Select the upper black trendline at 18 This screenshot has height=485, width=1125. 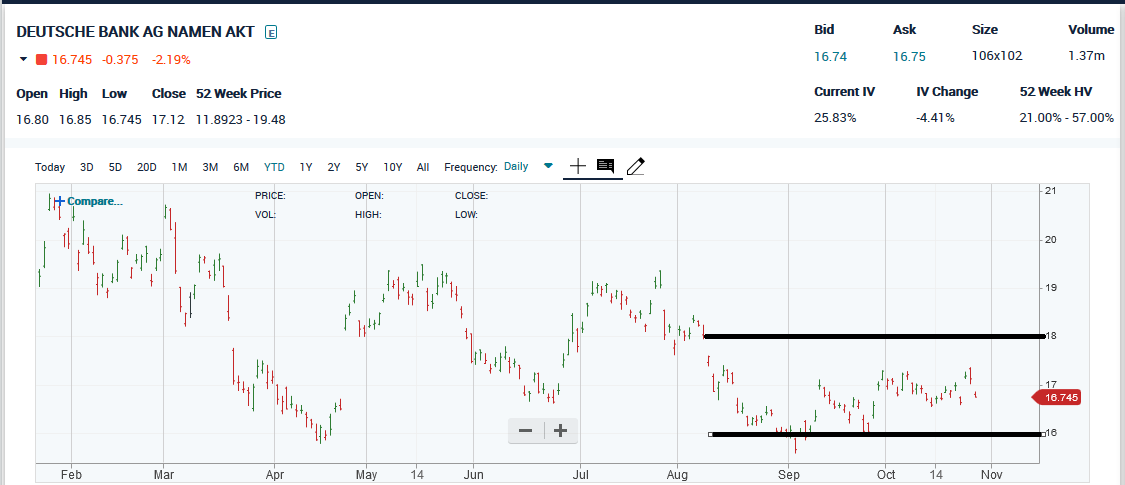874,336
